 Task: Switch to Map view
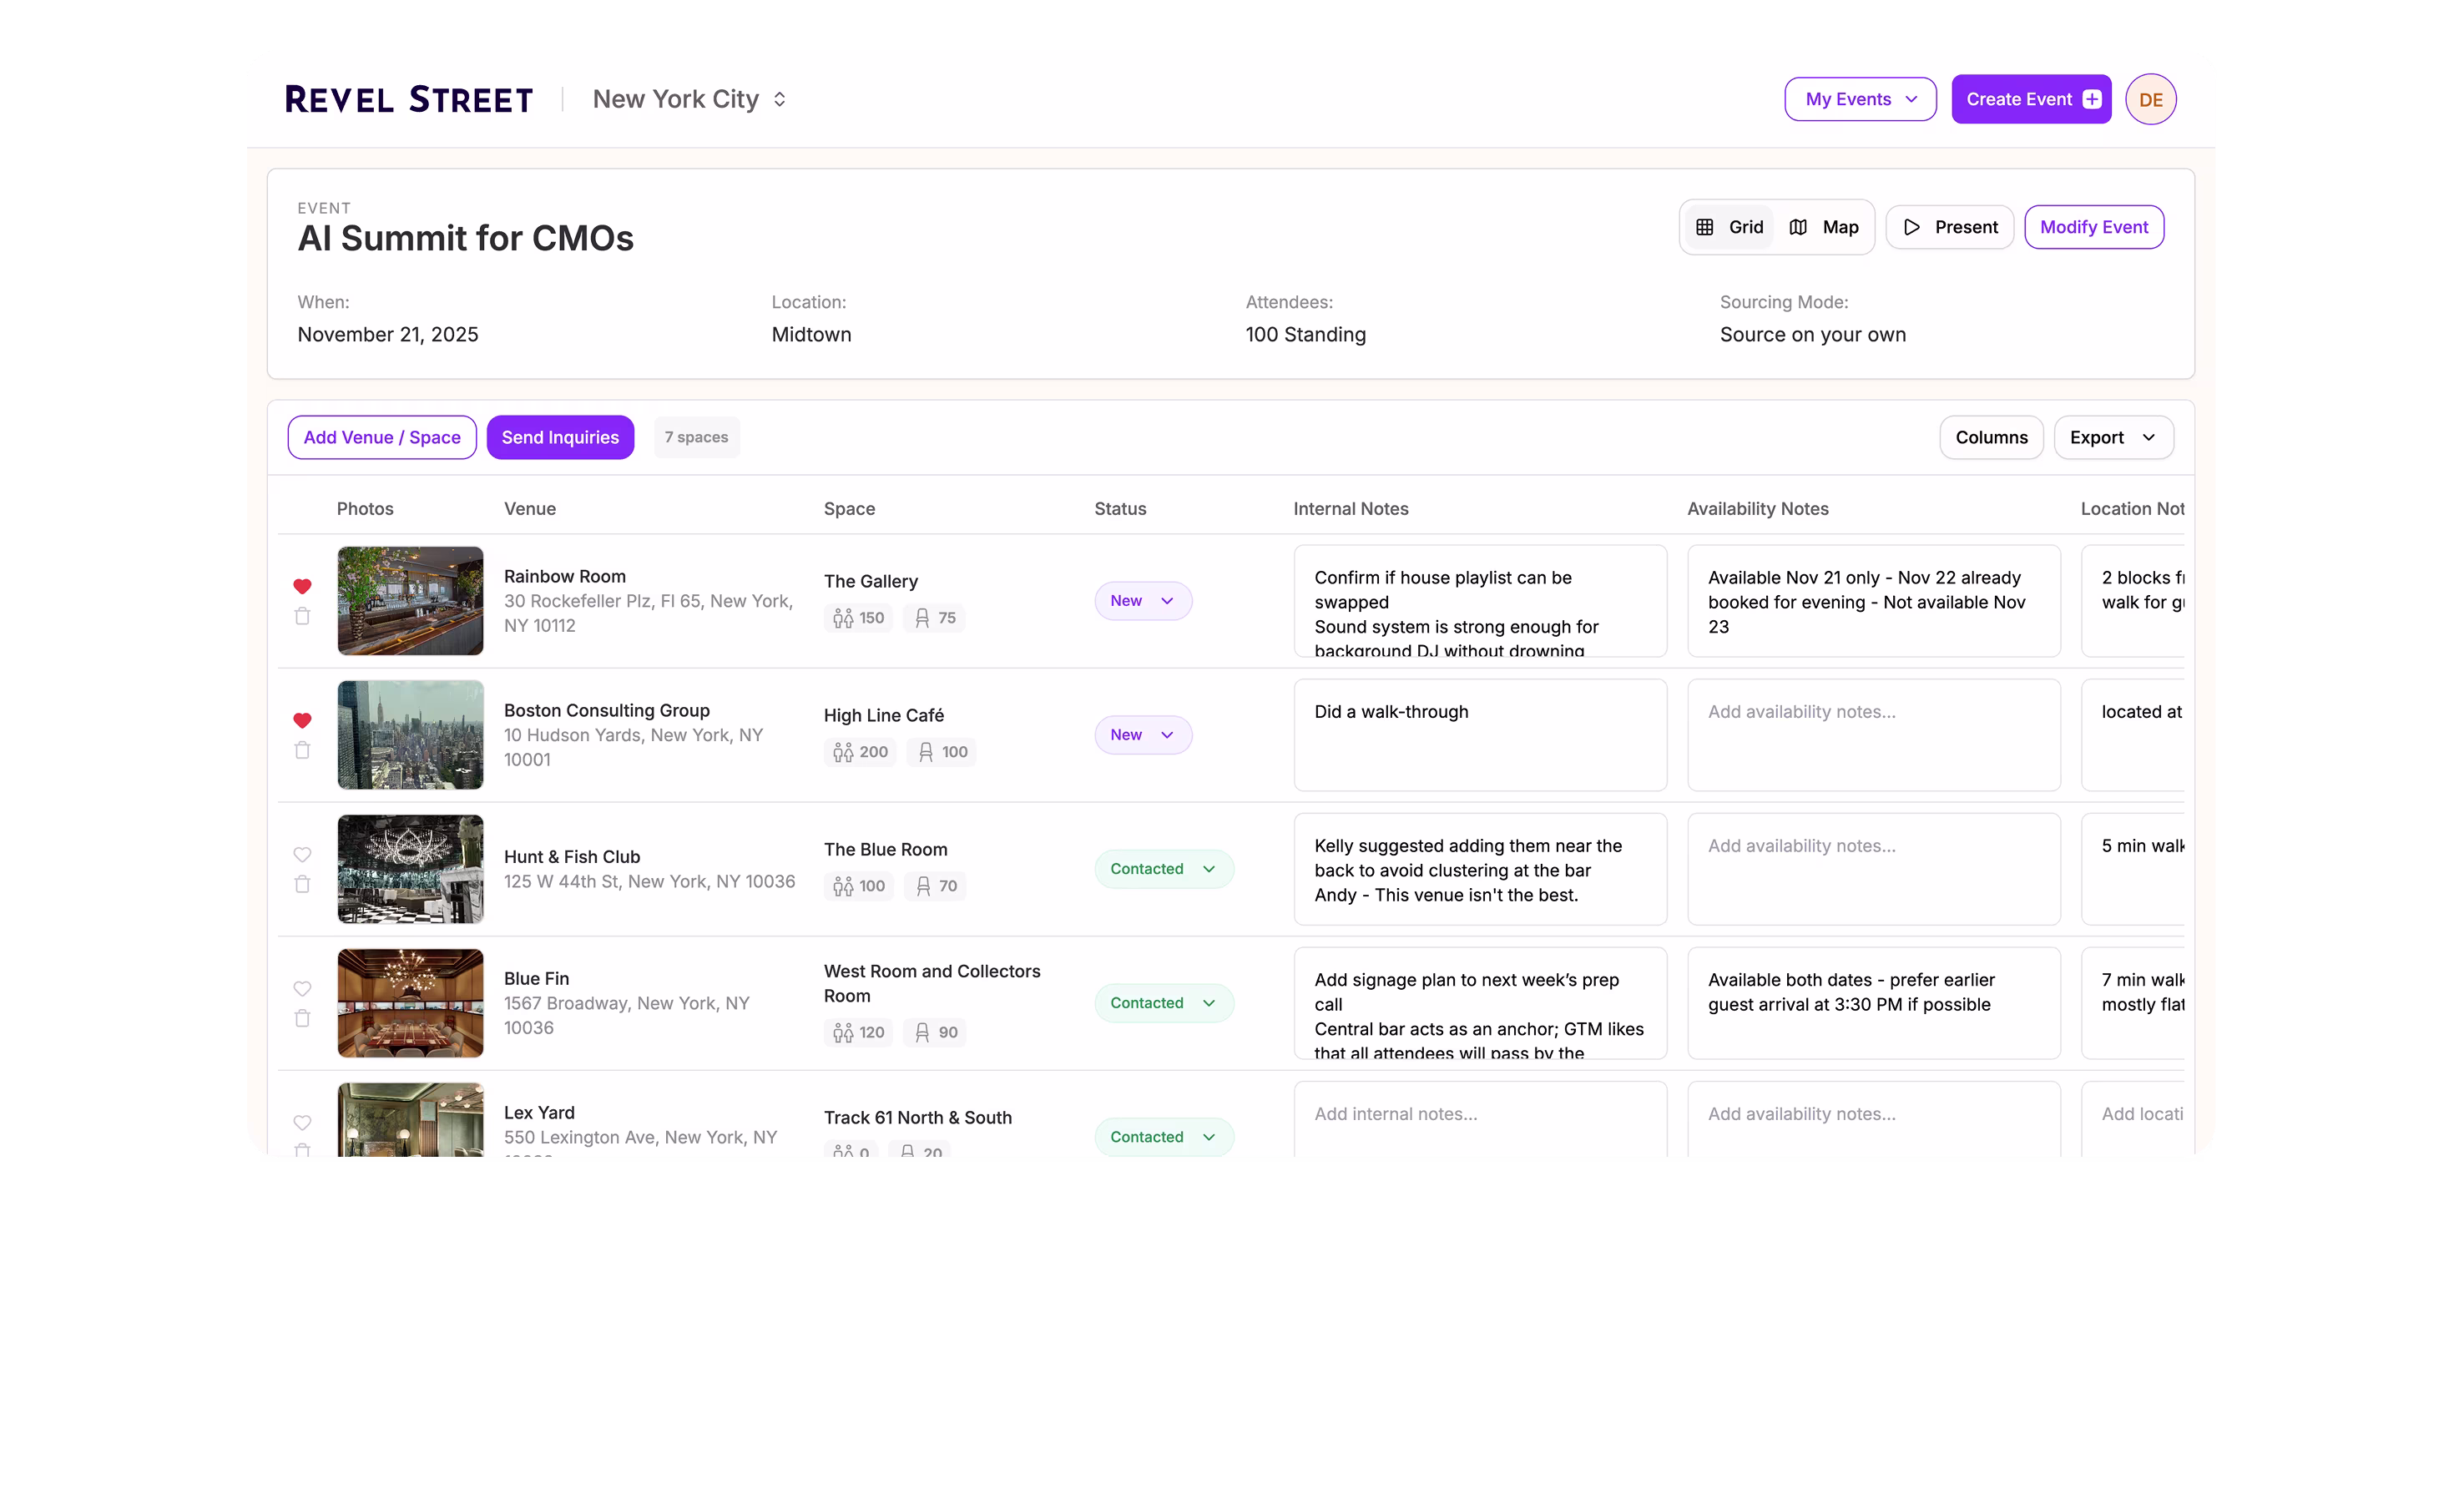pos(1823,227)
